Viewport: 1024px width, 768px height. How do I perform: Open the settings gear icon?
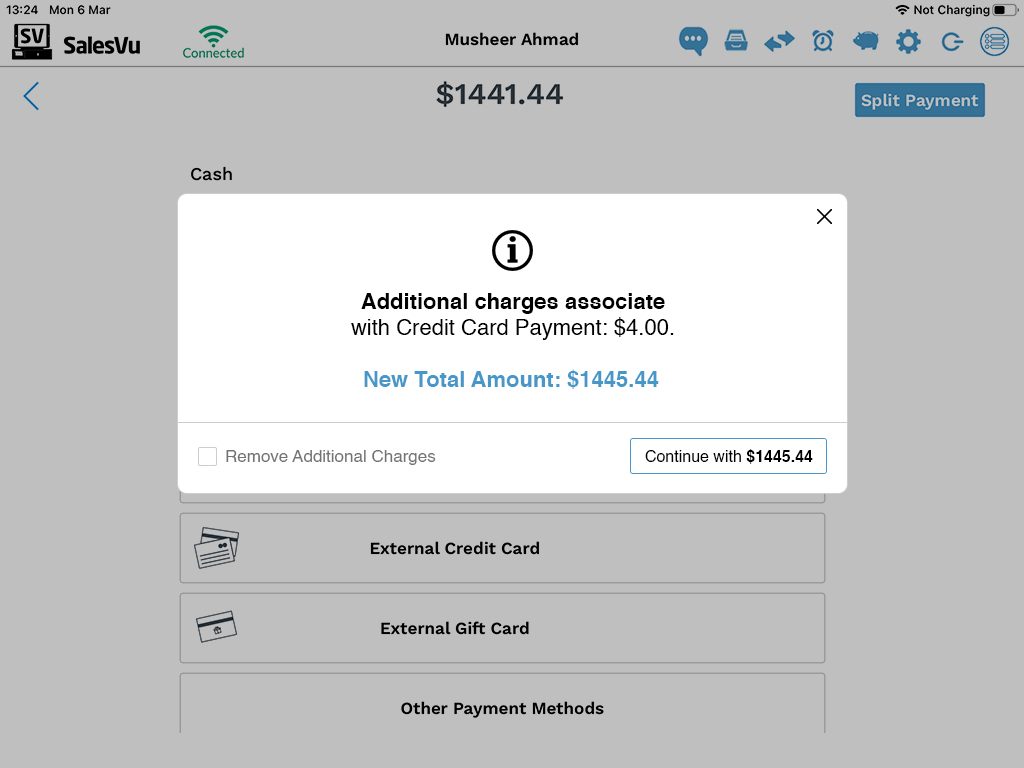click(x=908, y=41)
